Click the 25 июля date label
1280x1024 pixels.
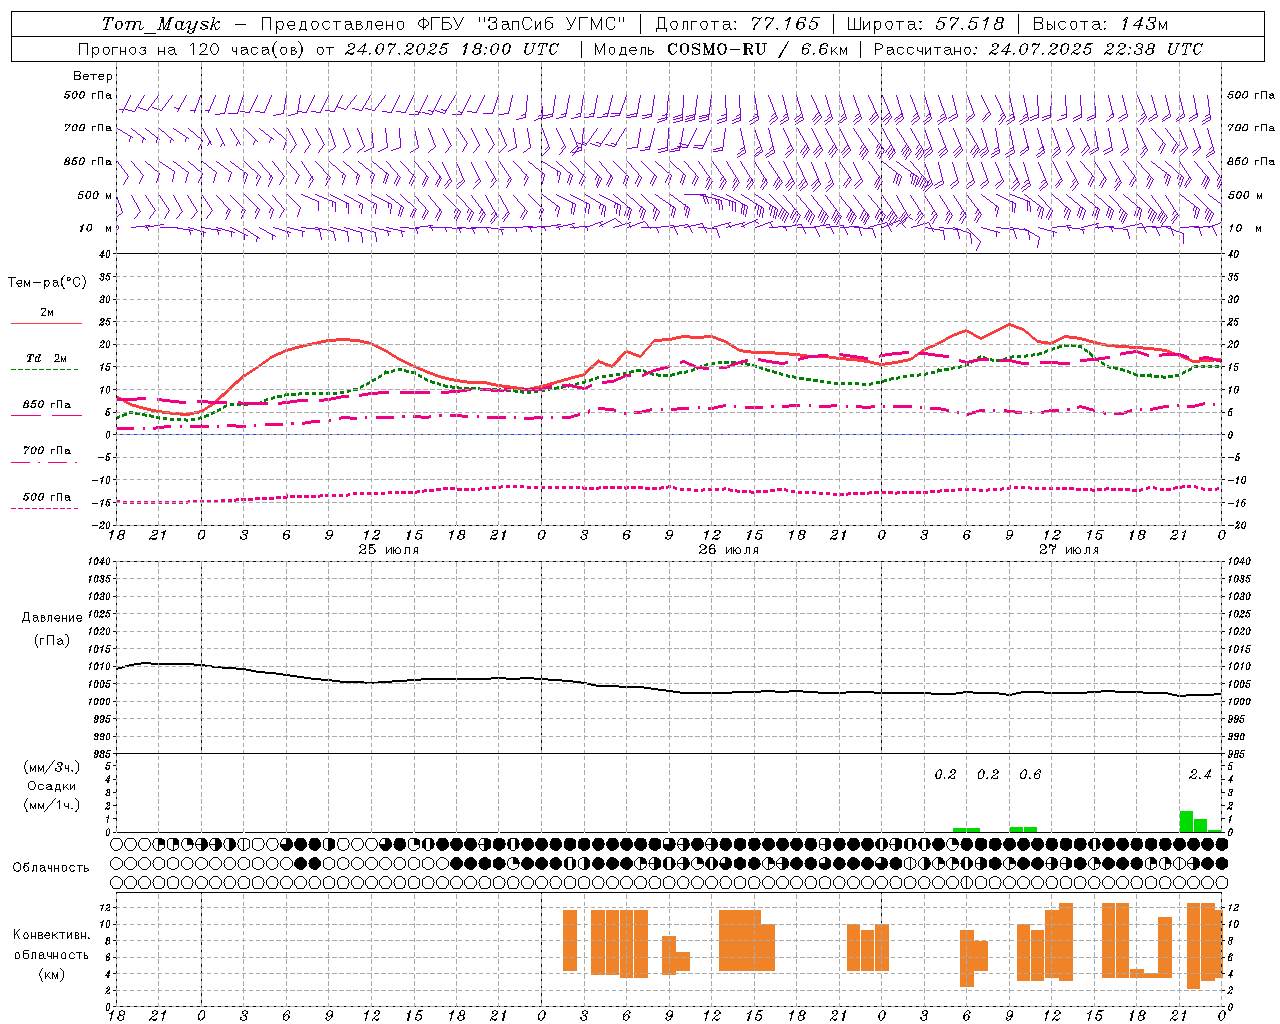coord(389,550)
